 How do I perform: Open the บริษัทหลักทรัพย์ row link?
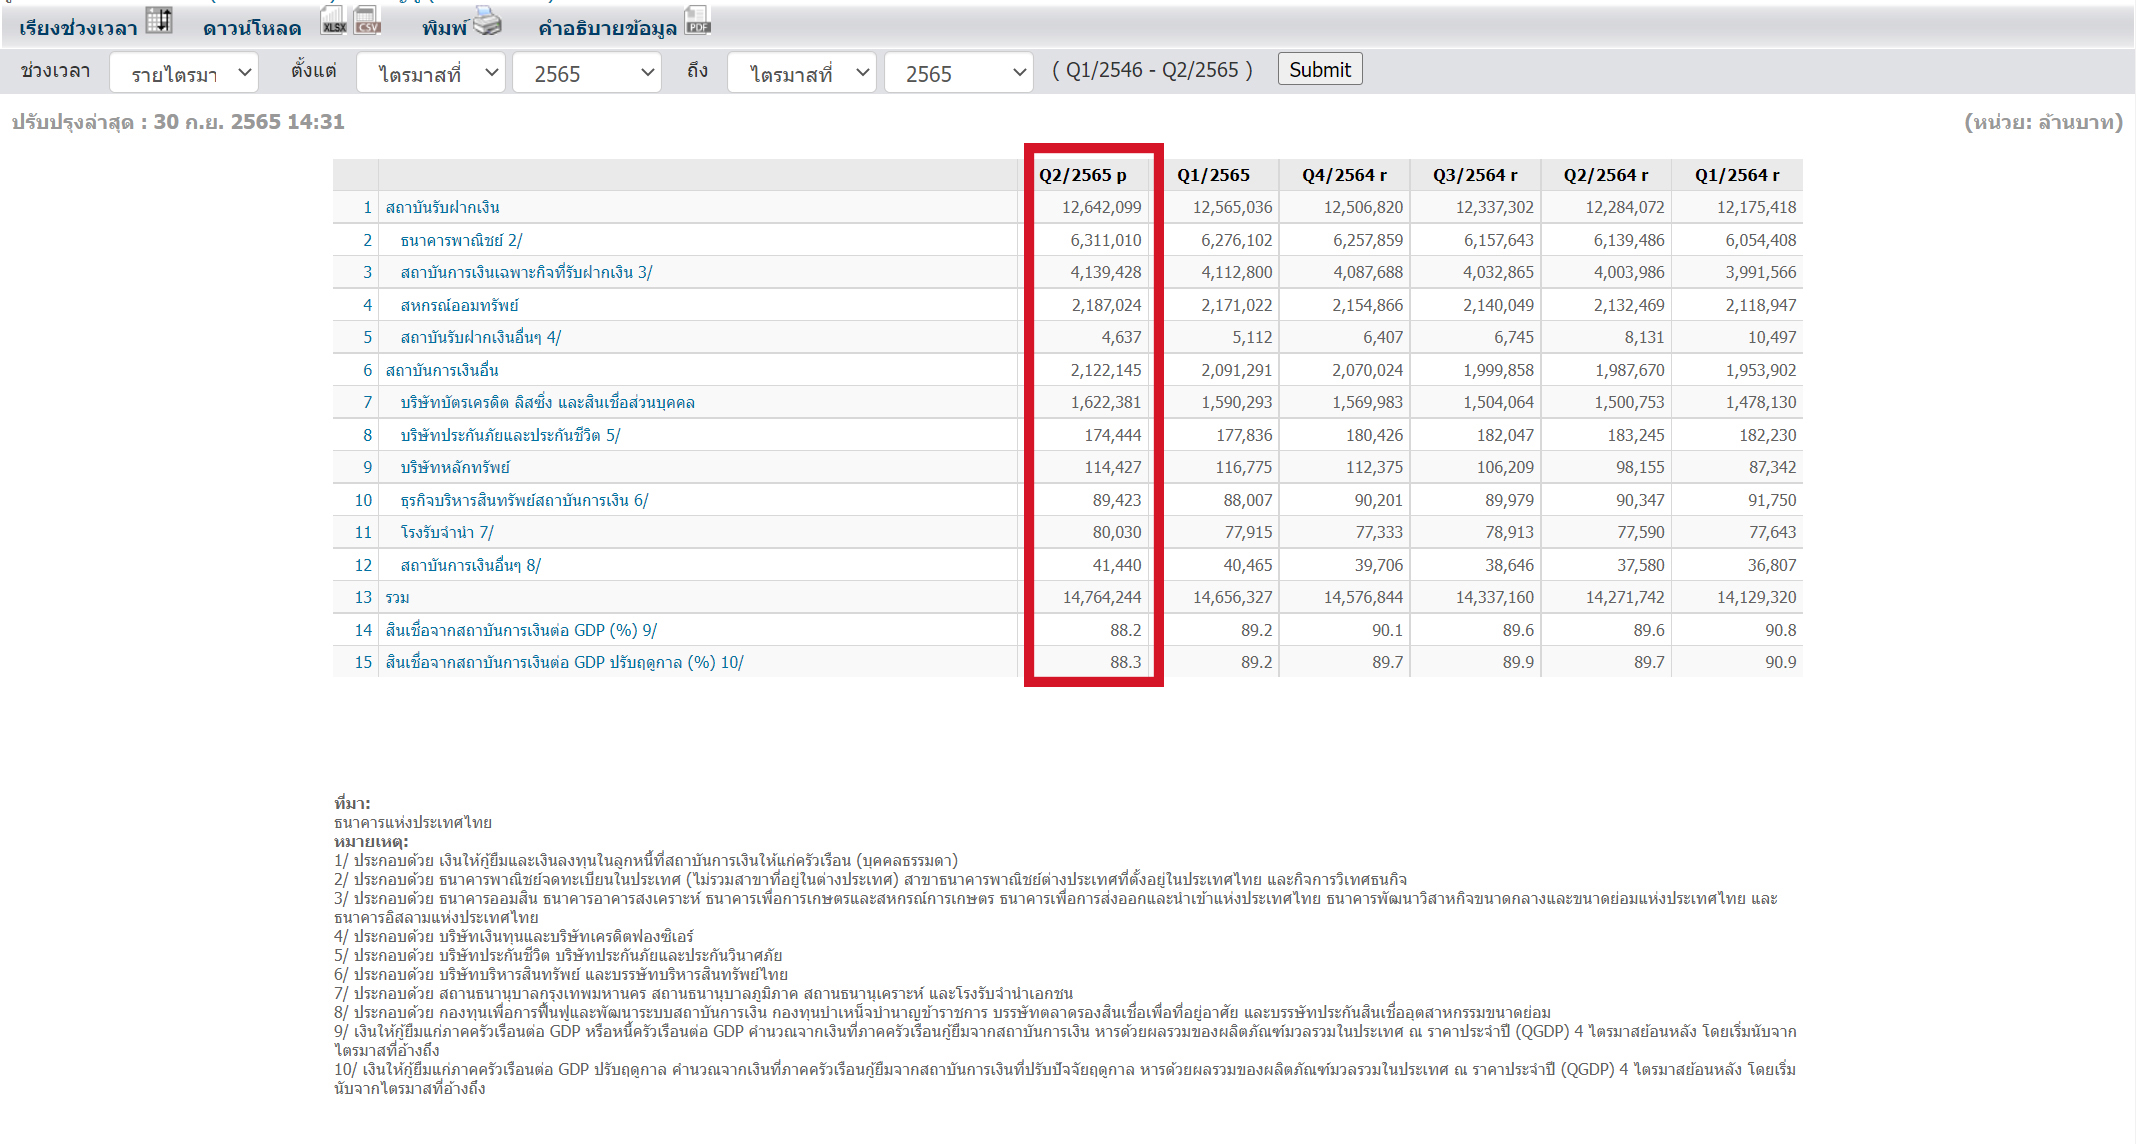point(455,467)
